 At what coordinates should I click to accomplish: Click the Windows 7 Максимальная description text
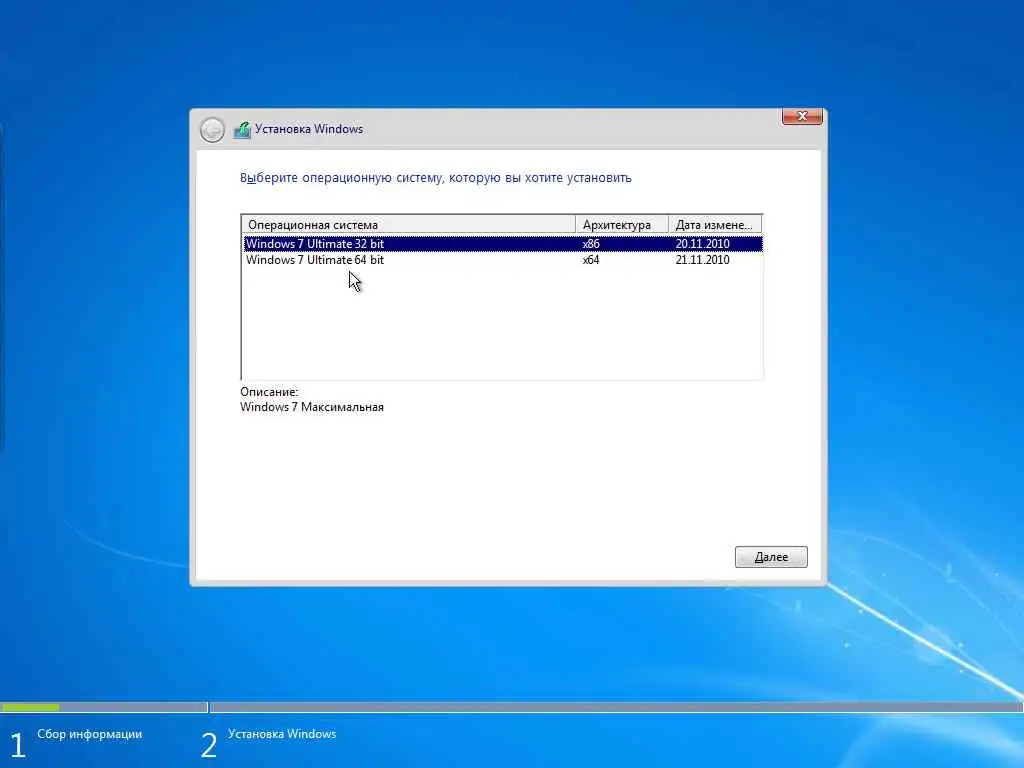312,407
